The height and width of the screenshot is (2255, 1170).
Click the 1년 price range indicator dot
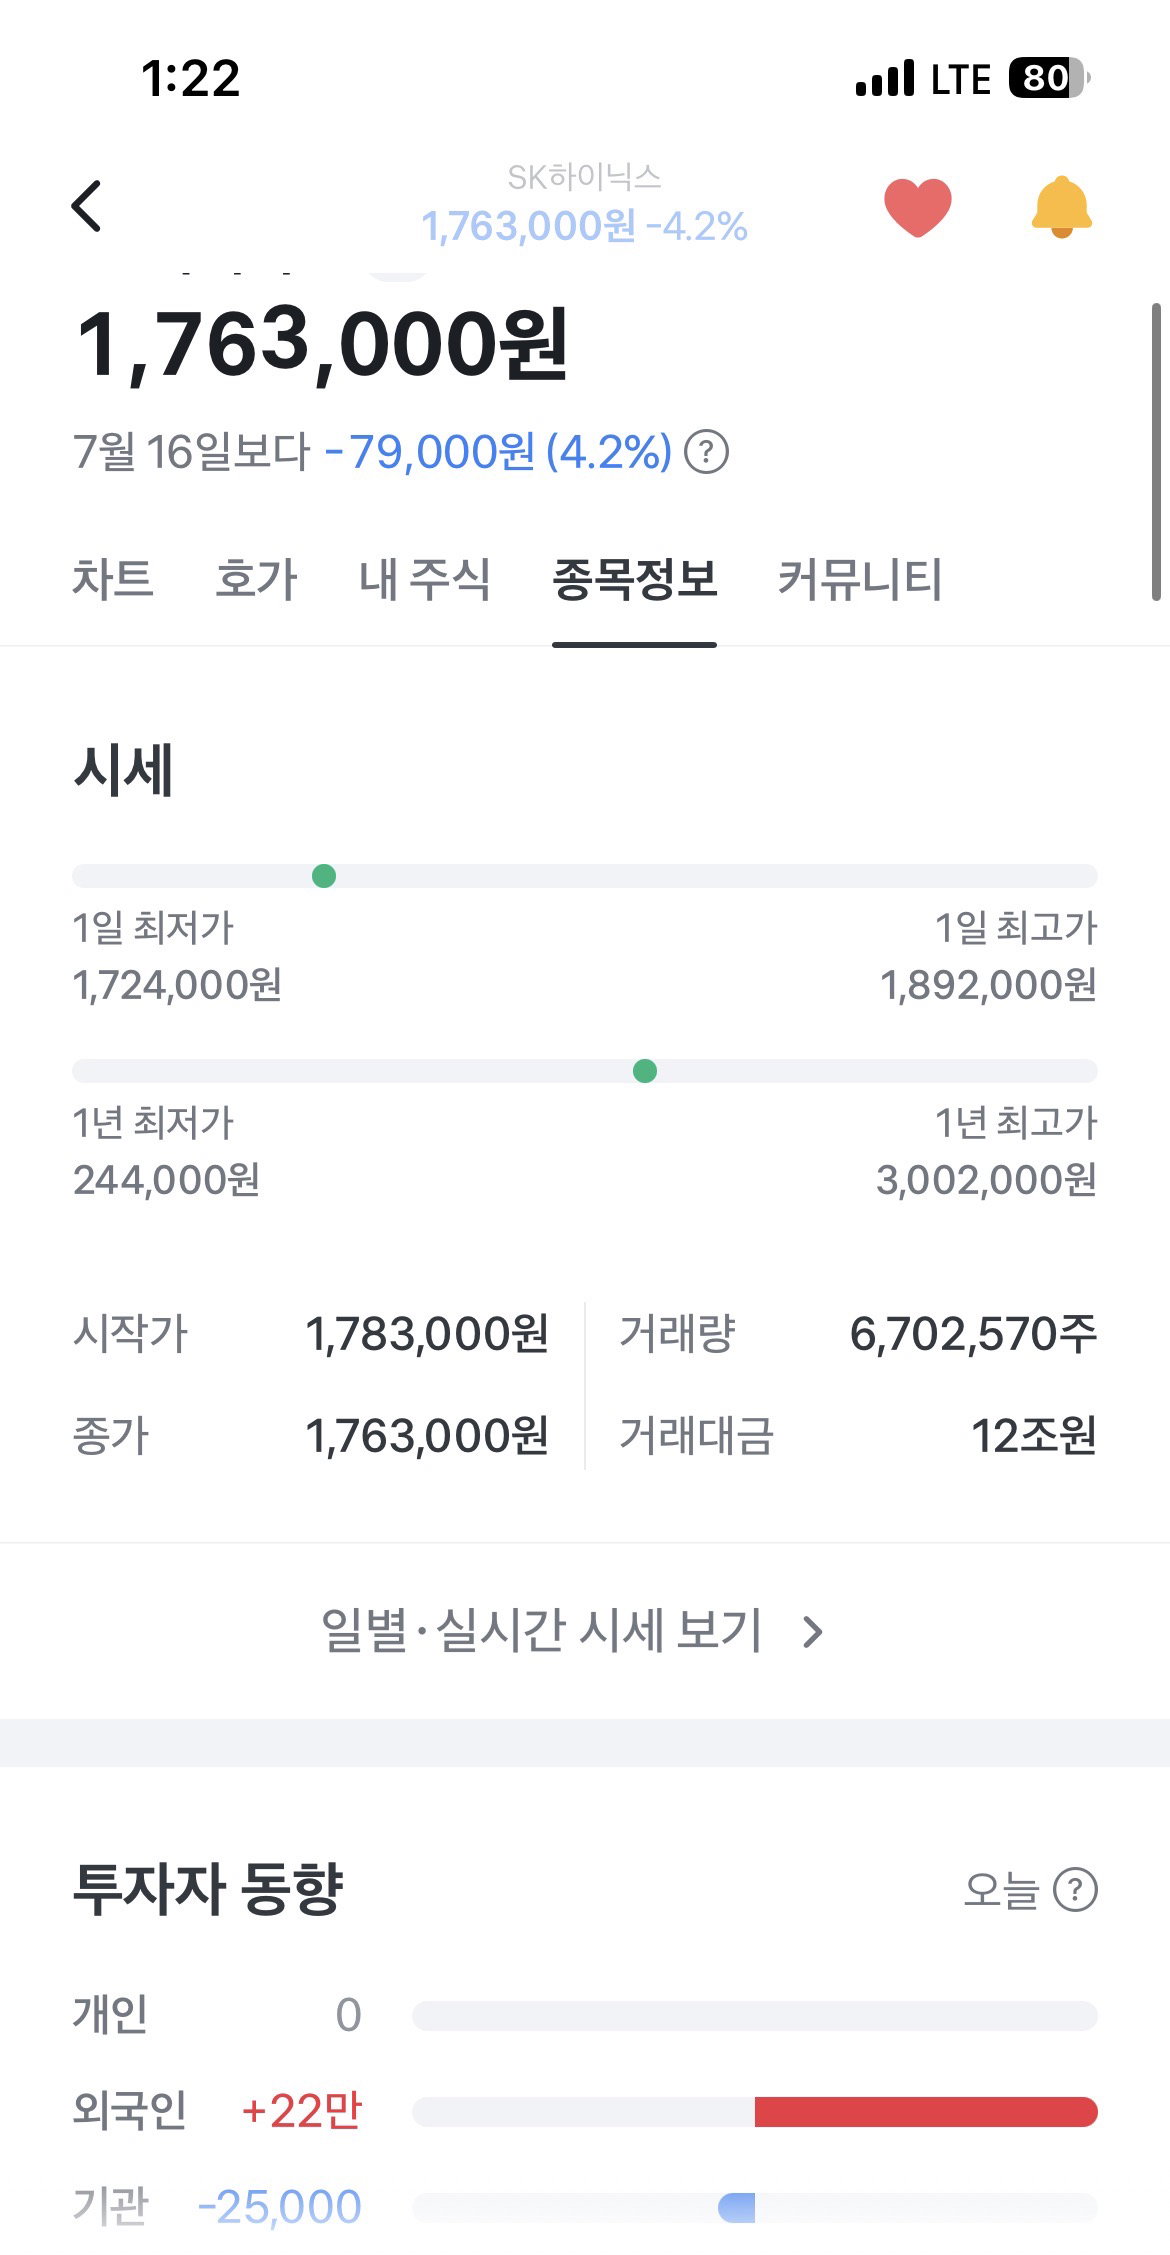(645, 1071)
